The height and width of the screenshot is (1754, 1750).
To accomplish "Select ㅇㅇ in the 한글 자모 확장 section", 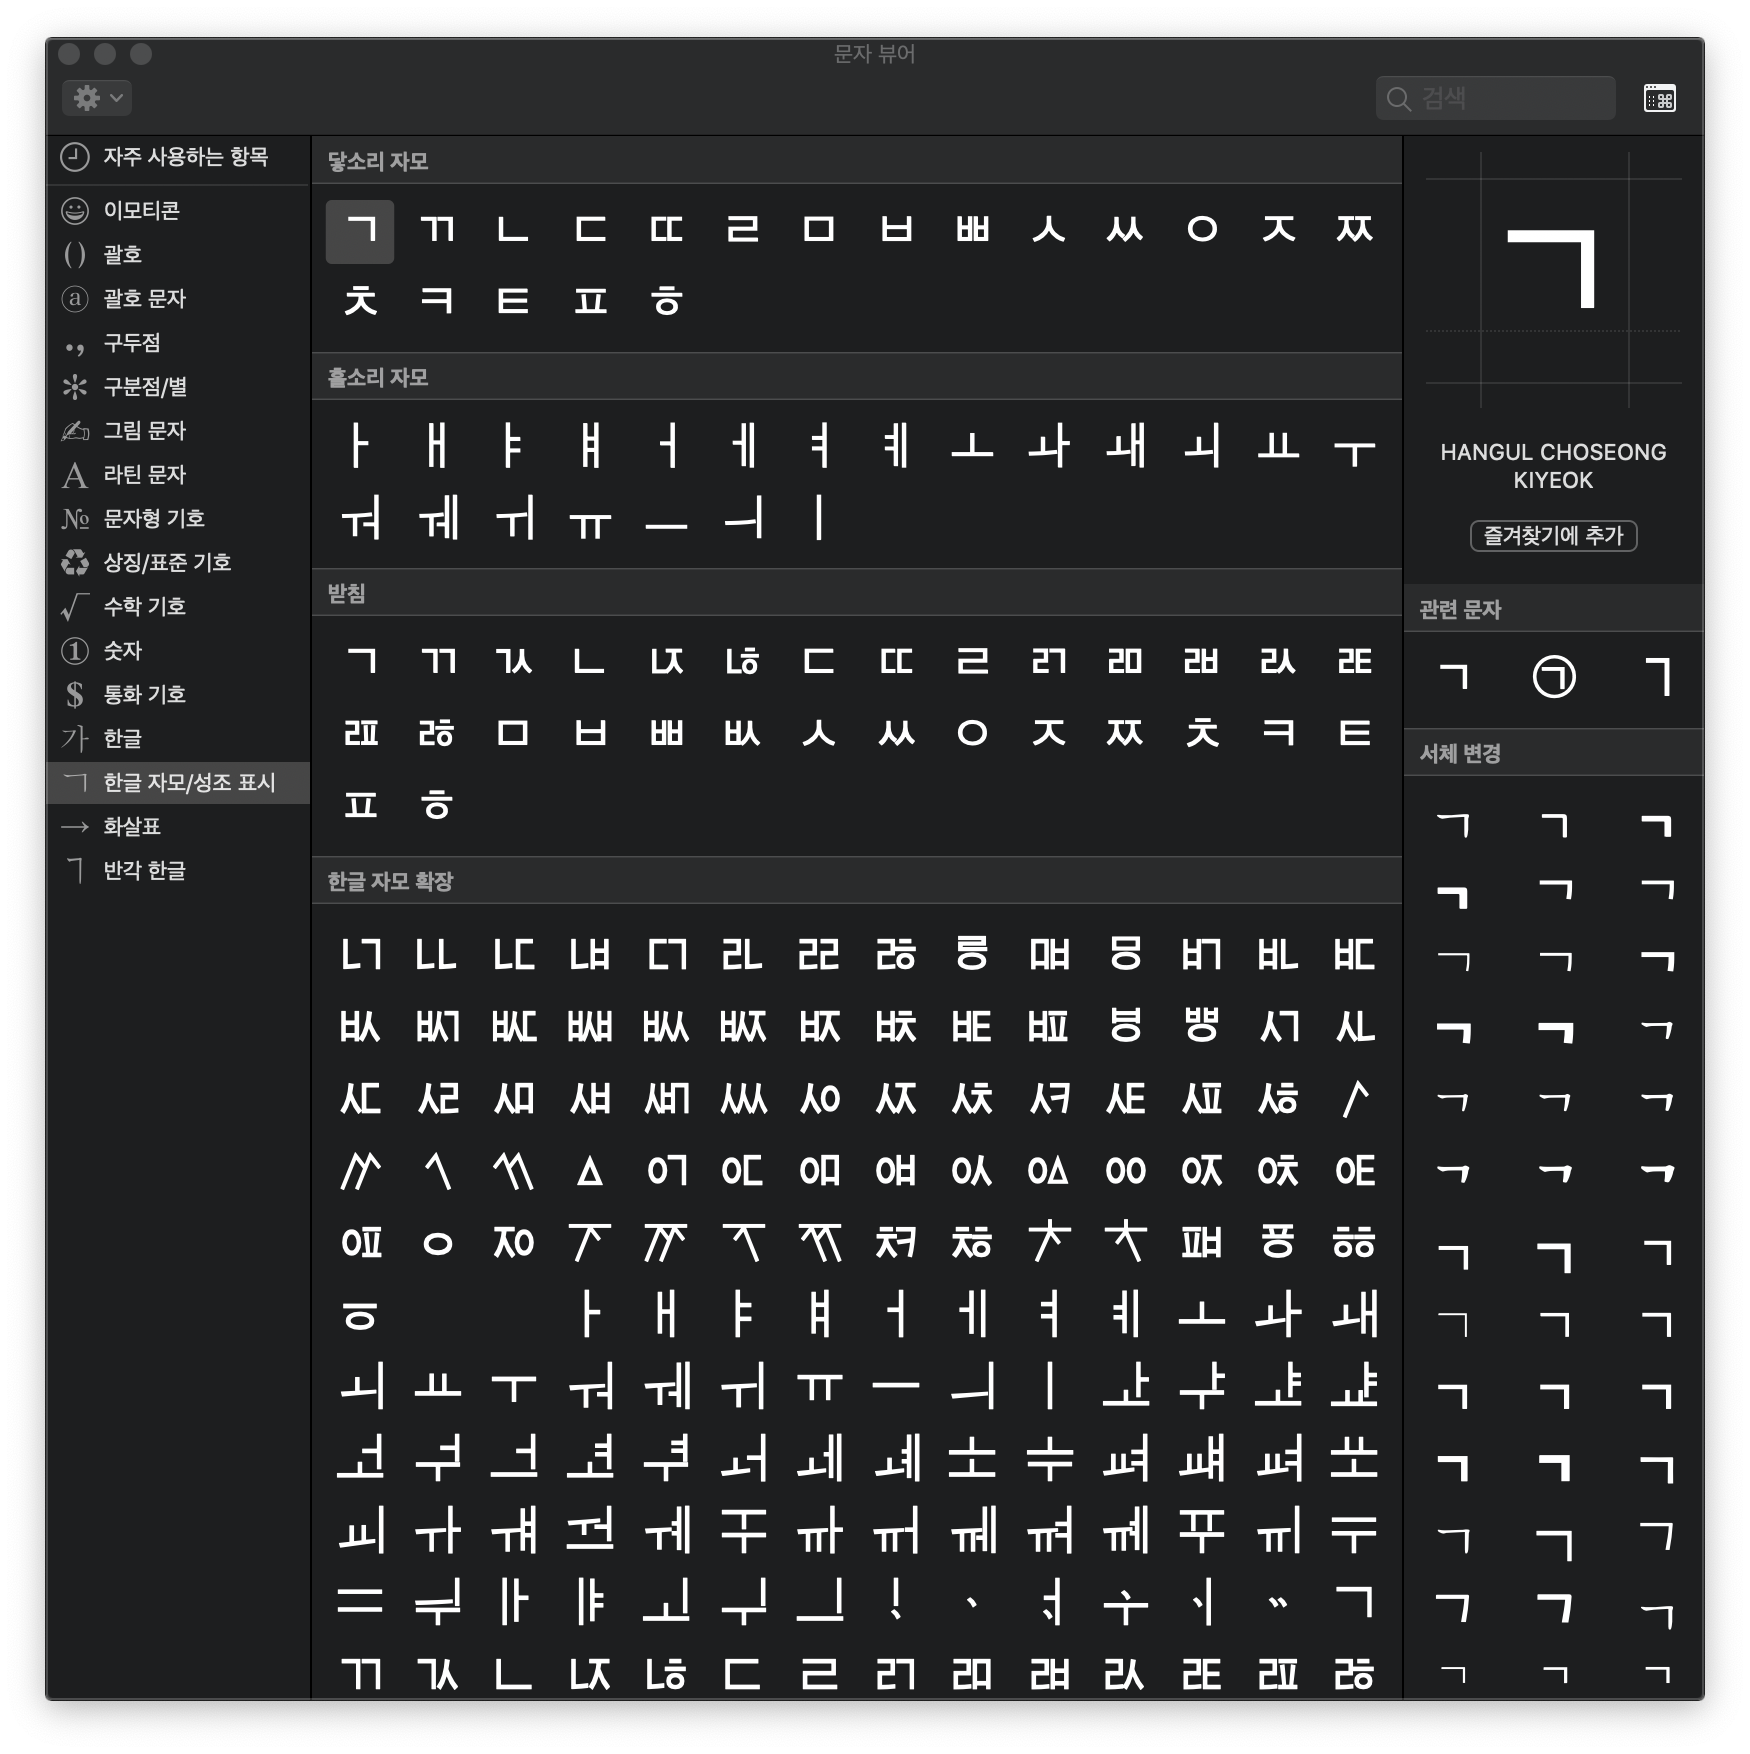I will coord(1125,1171).
